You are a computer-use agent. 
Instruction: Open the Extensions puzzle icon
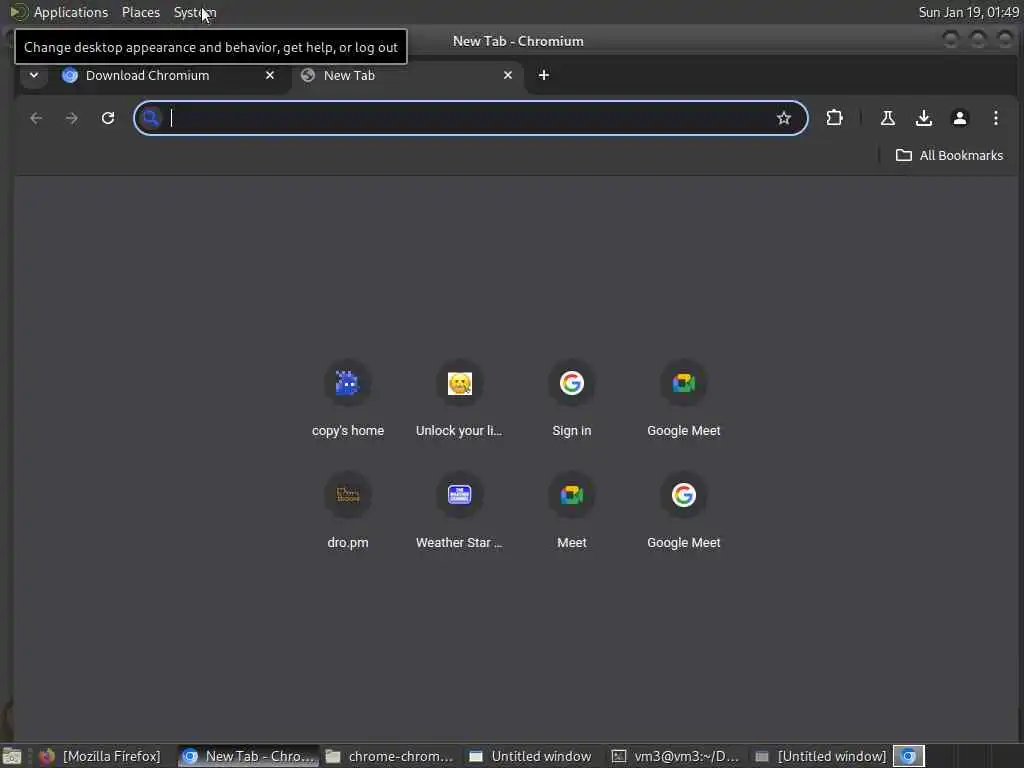pyautogui.click(x=834, y=118)
